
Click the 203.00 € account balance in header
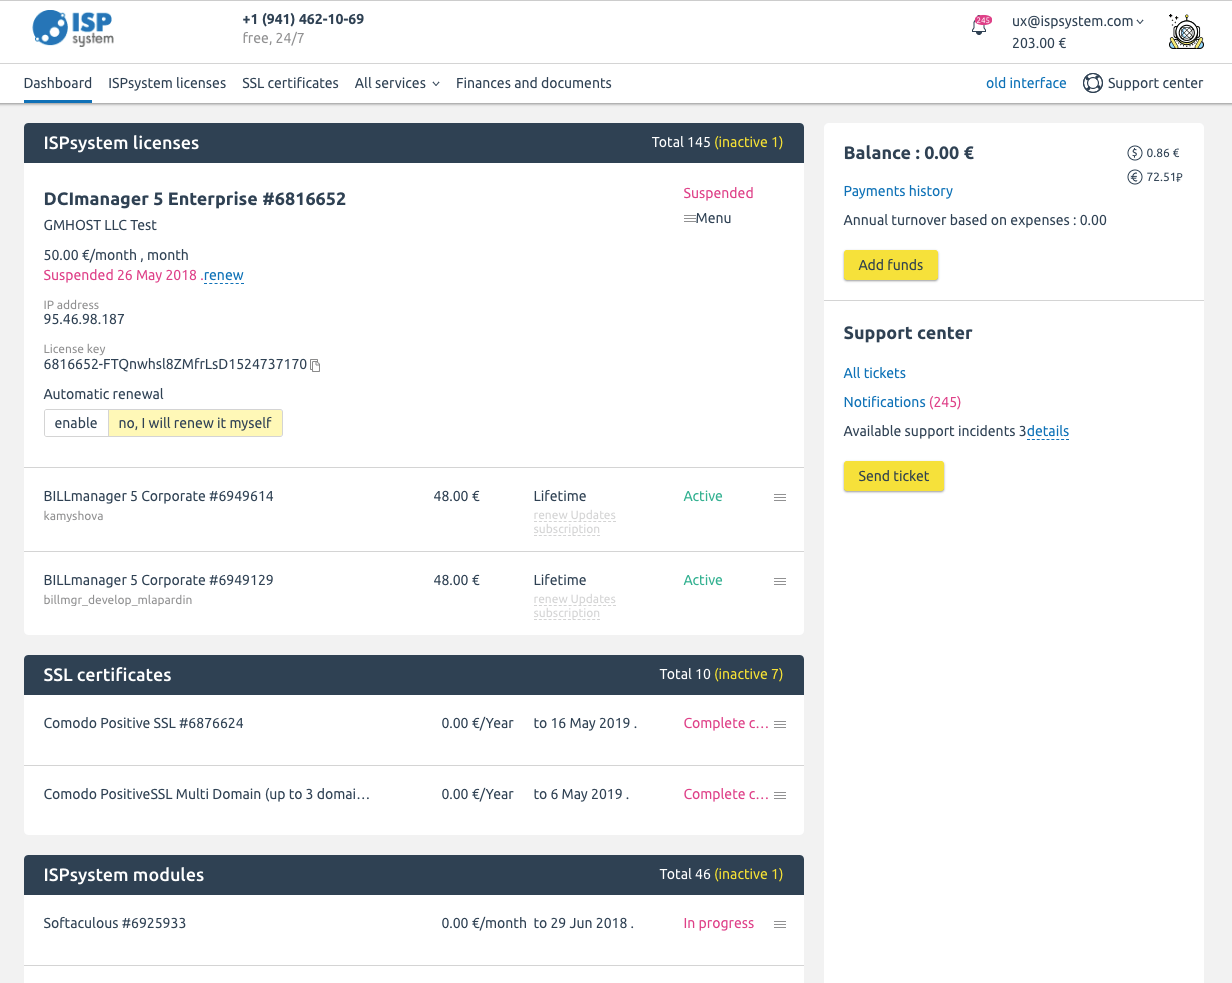[1039, 43]
